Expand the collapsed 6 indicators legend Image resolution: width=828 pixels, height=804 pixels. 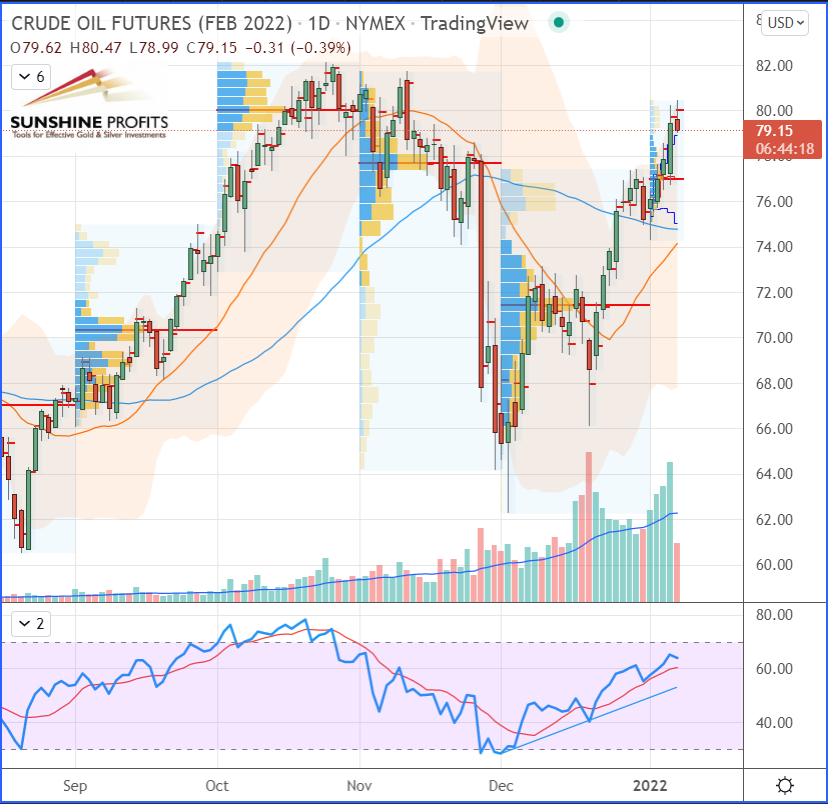[31, 77]
